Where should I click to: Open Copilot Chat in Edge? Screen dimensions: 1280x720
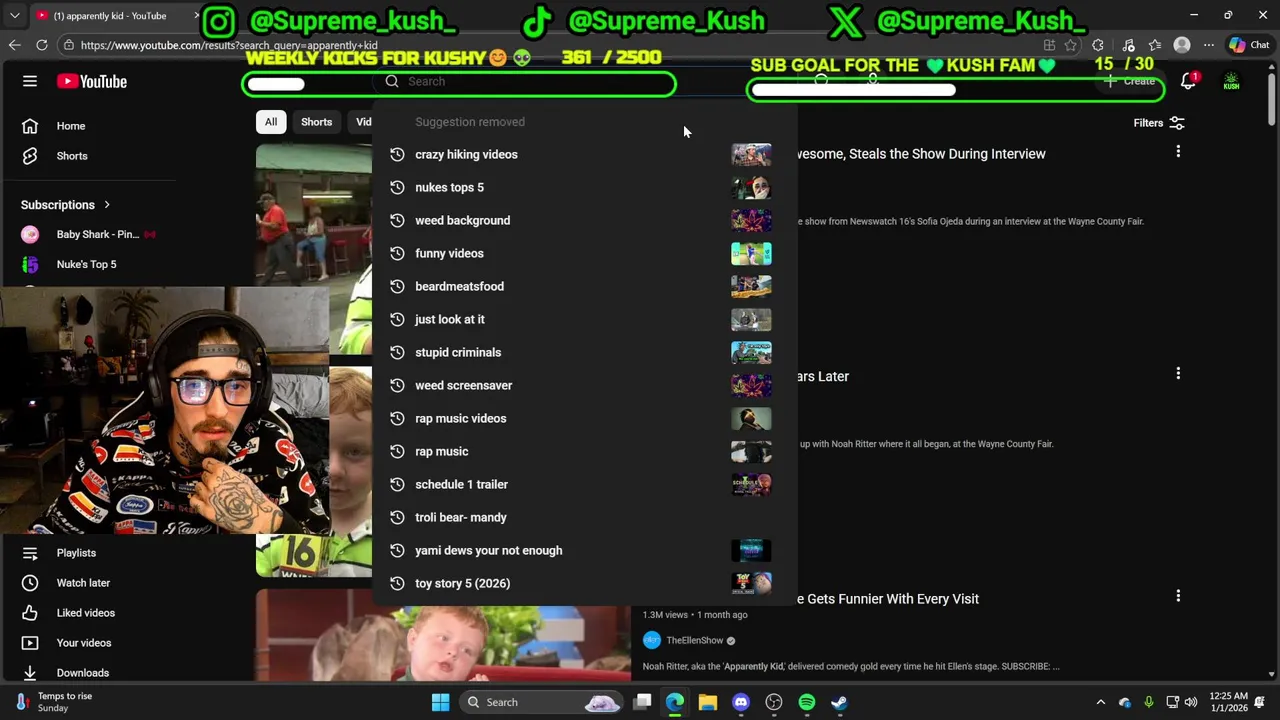1249,45
